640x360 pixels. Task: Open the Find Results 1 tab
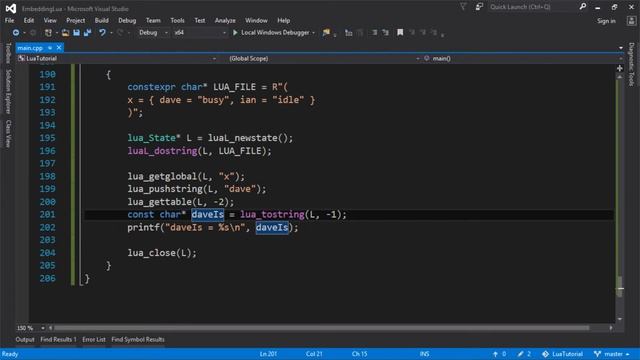[58, 340]
